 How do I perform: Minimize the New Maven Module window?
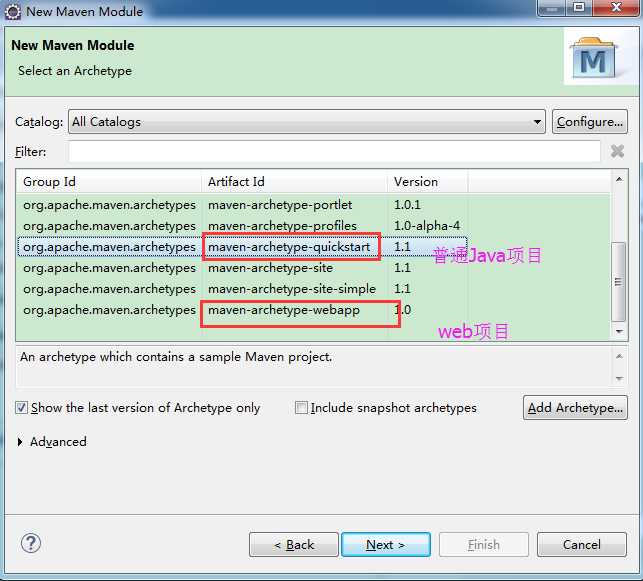[x=552, y=7]
